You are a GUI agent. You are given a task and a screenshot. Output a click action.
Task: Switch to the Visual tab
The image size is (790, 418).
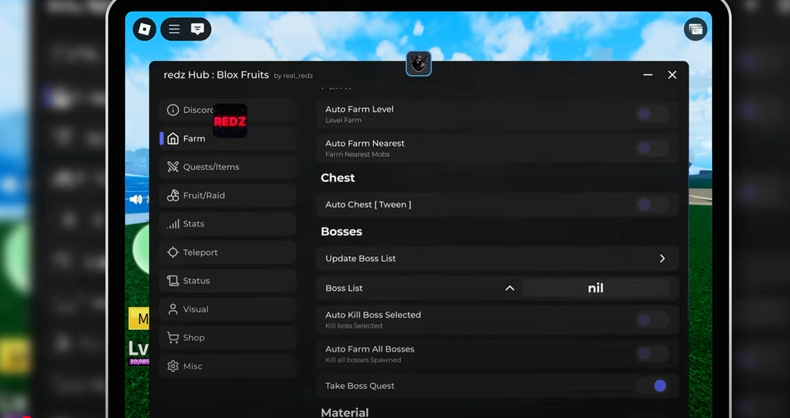click(x=228, y=309)
